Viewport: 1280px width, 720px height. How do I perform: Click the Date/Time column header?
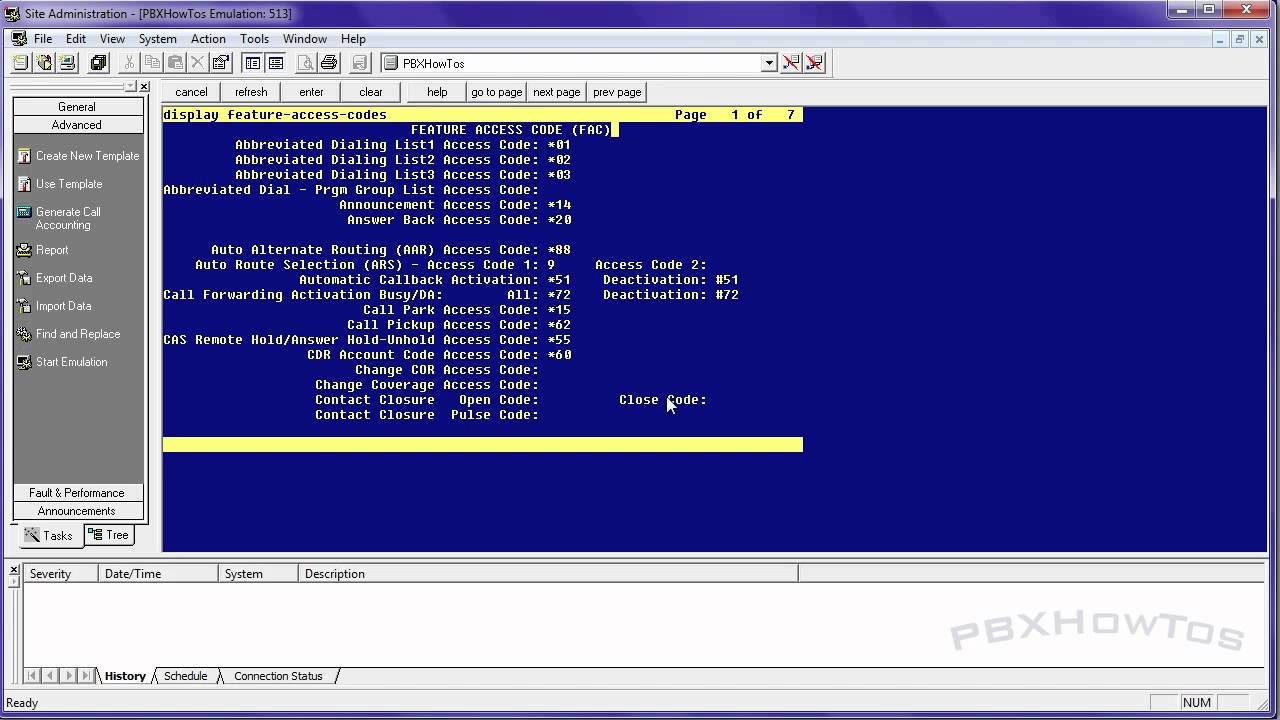tap(158, 574)
